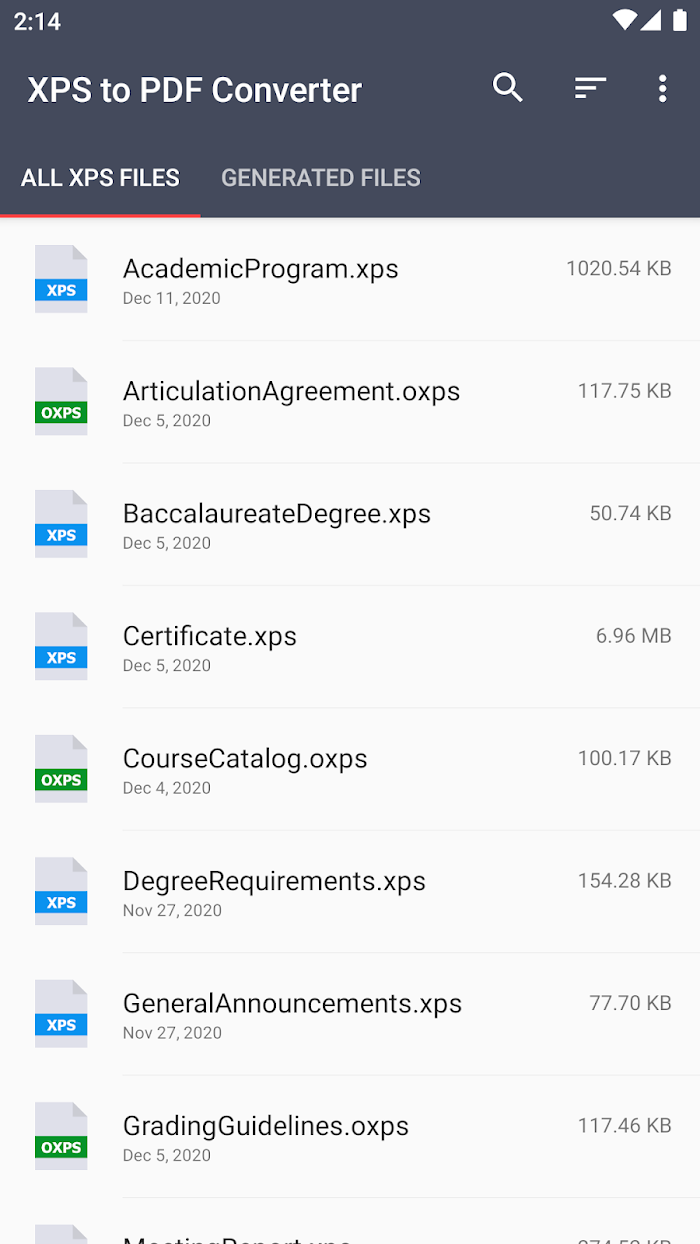The image size is (700, 1244).
Task: Select the All XPS Files tab
Action: coord(100,178)
